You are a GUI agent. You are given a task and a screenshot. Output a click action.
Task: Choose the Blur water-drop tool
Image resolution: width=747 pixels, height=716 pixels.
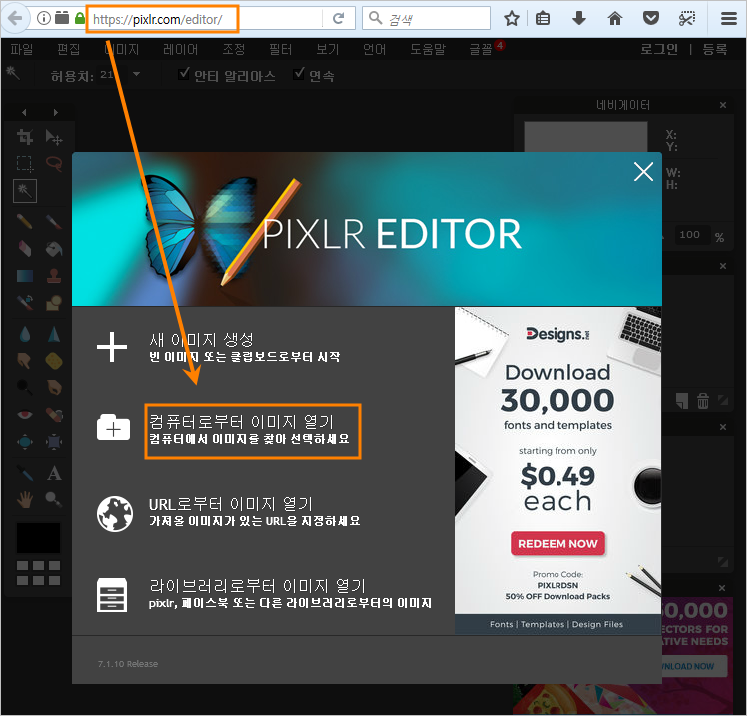tap(25, 334)
